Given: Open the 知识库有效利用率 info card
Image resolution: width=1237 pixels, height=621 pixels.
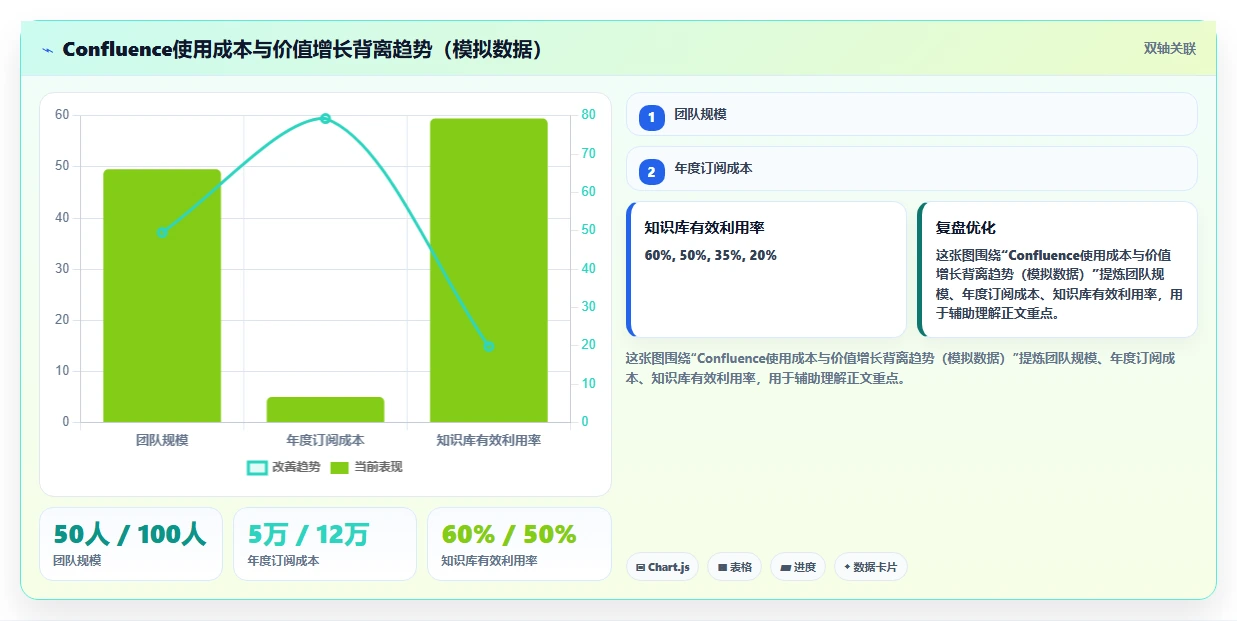Looking at the screenshot, I should point(766,270).
